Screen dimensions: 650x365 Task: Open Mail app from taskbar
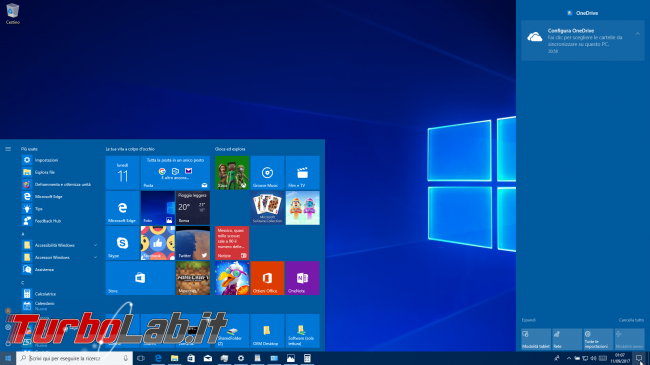pos(208,358)
